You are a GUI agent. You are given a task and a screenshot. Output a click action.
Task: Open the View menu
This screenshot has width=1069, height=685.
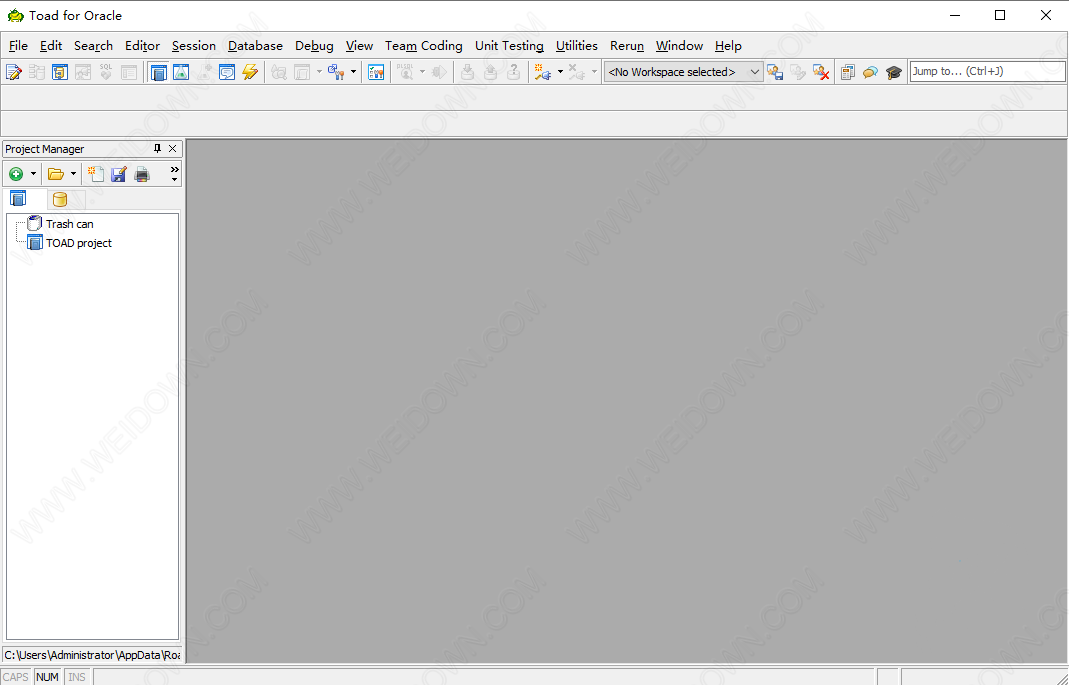pos(359,46)
